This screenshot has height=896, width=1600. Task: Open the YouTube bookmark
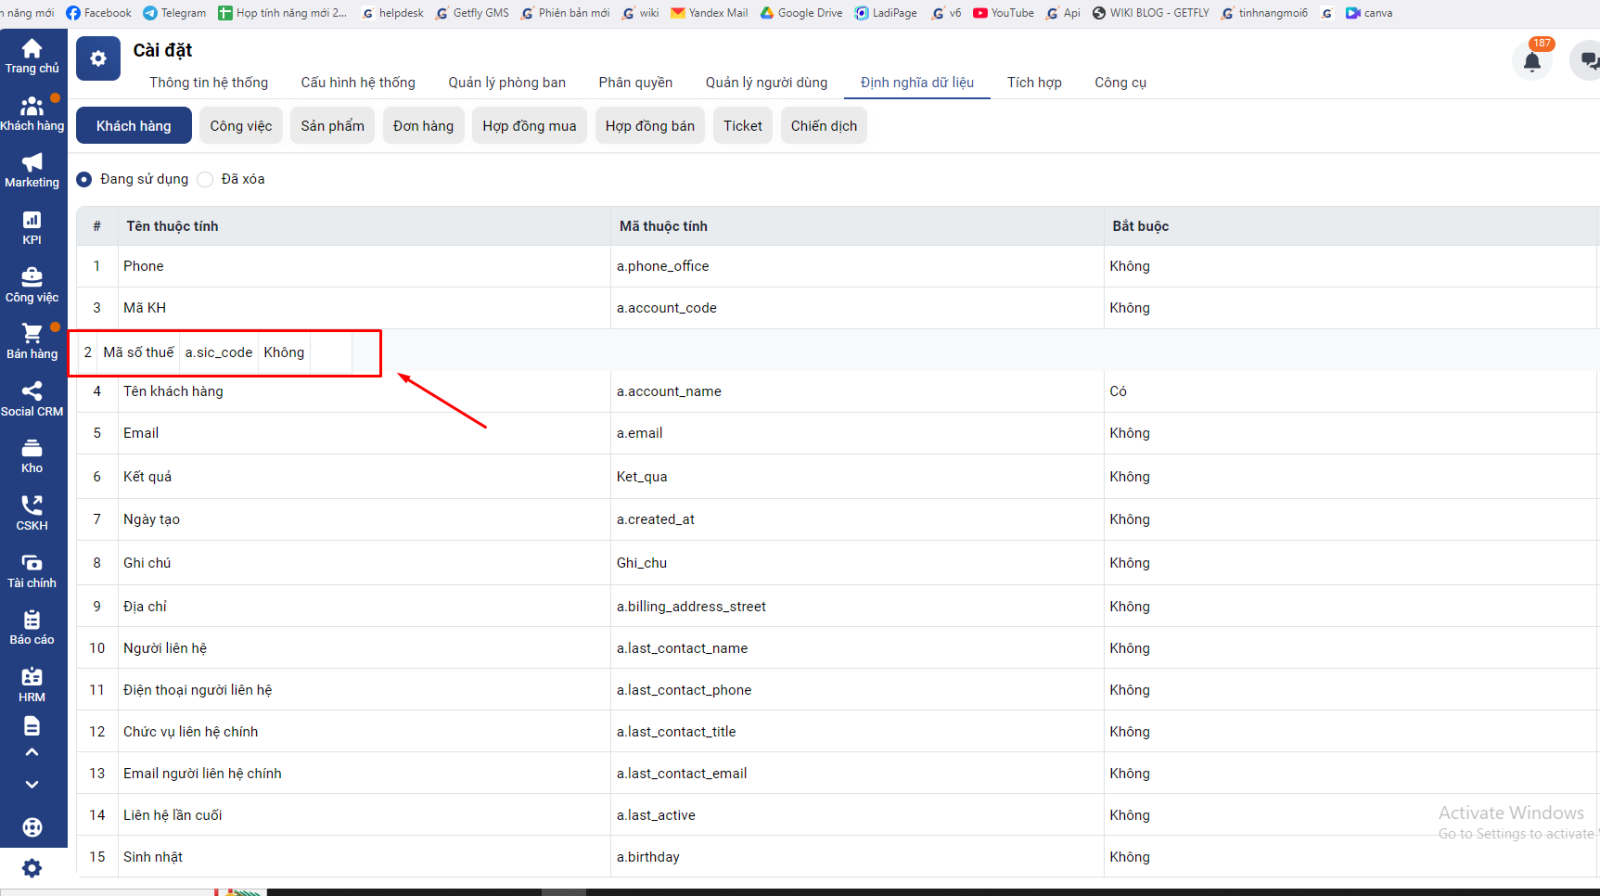tap(1003, 13)
